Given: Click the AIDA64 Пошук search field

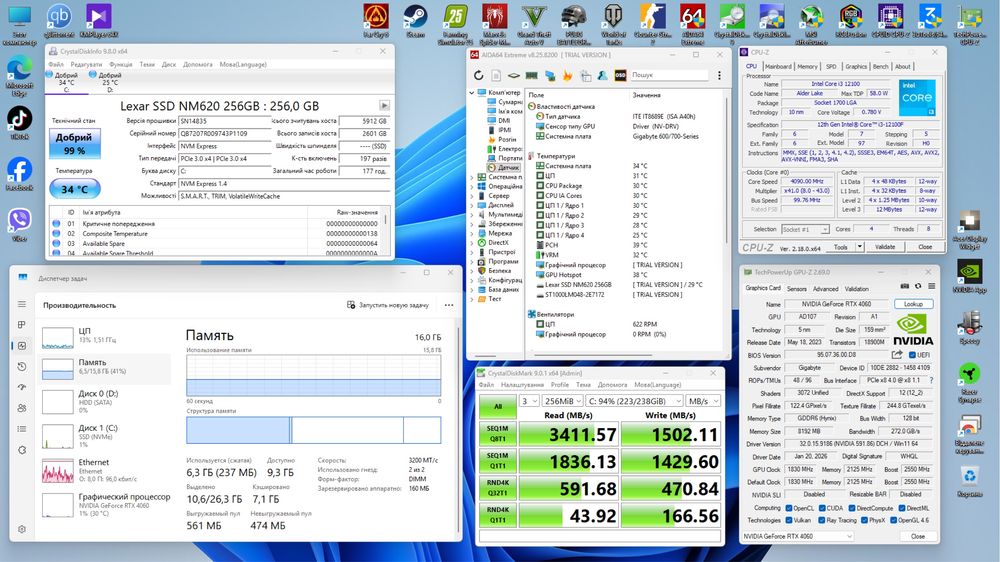Looking at the screenshot, I should coord(668,75).
